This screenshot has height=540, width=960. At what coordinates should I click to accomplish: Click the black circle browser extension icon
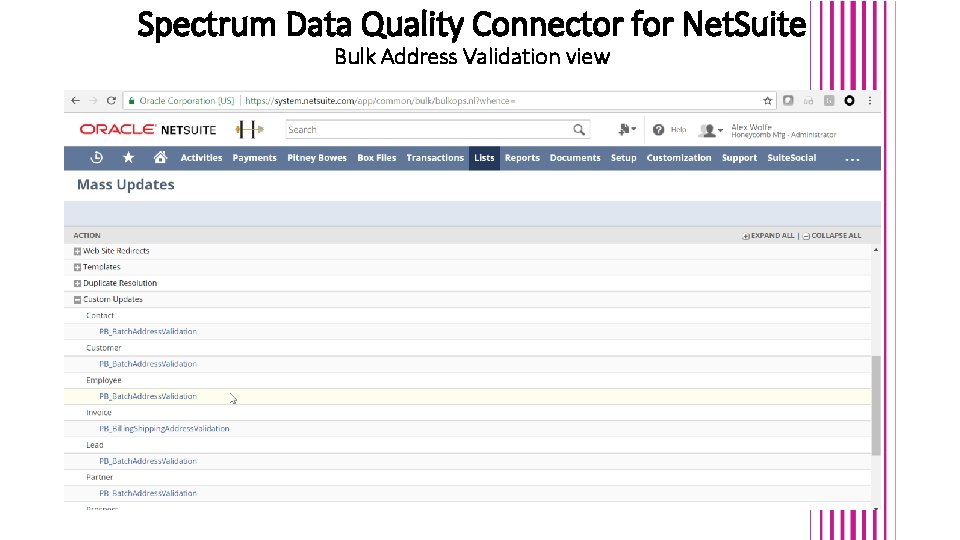[849, 100]
